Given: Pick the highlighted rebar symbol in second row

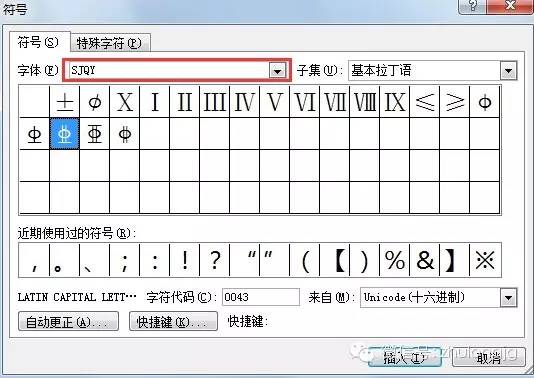Looking at the screenshot, I should pyautogui.click(x=65, y=134).
